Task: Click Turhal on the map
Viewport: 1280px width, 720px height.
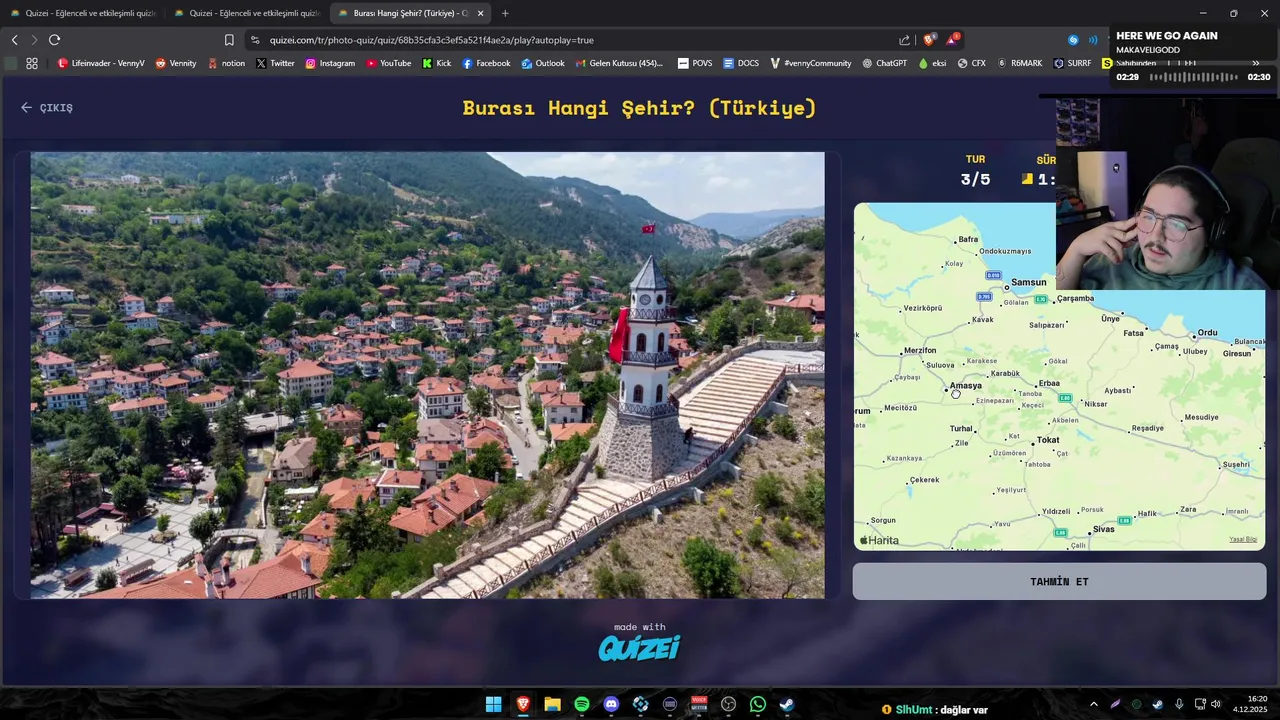Action: coord(961,429)
